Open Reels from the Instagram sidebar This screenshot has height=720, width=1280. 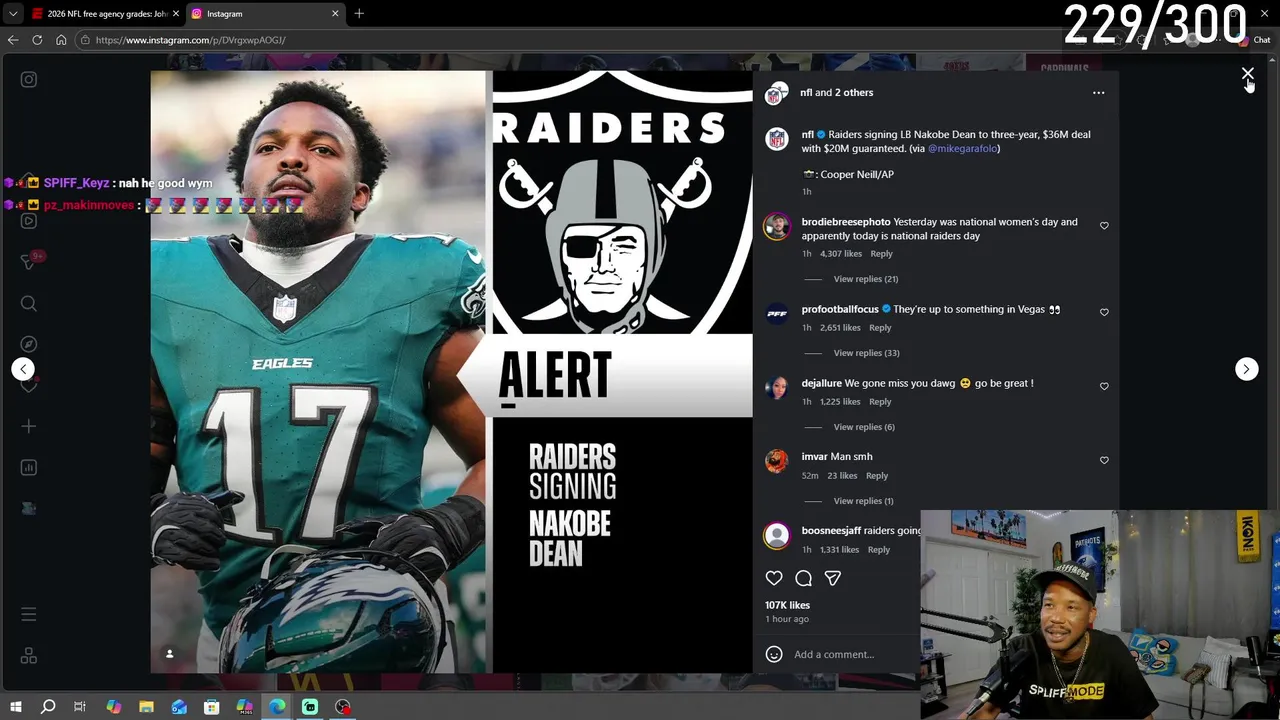click(x=29, y=221)
